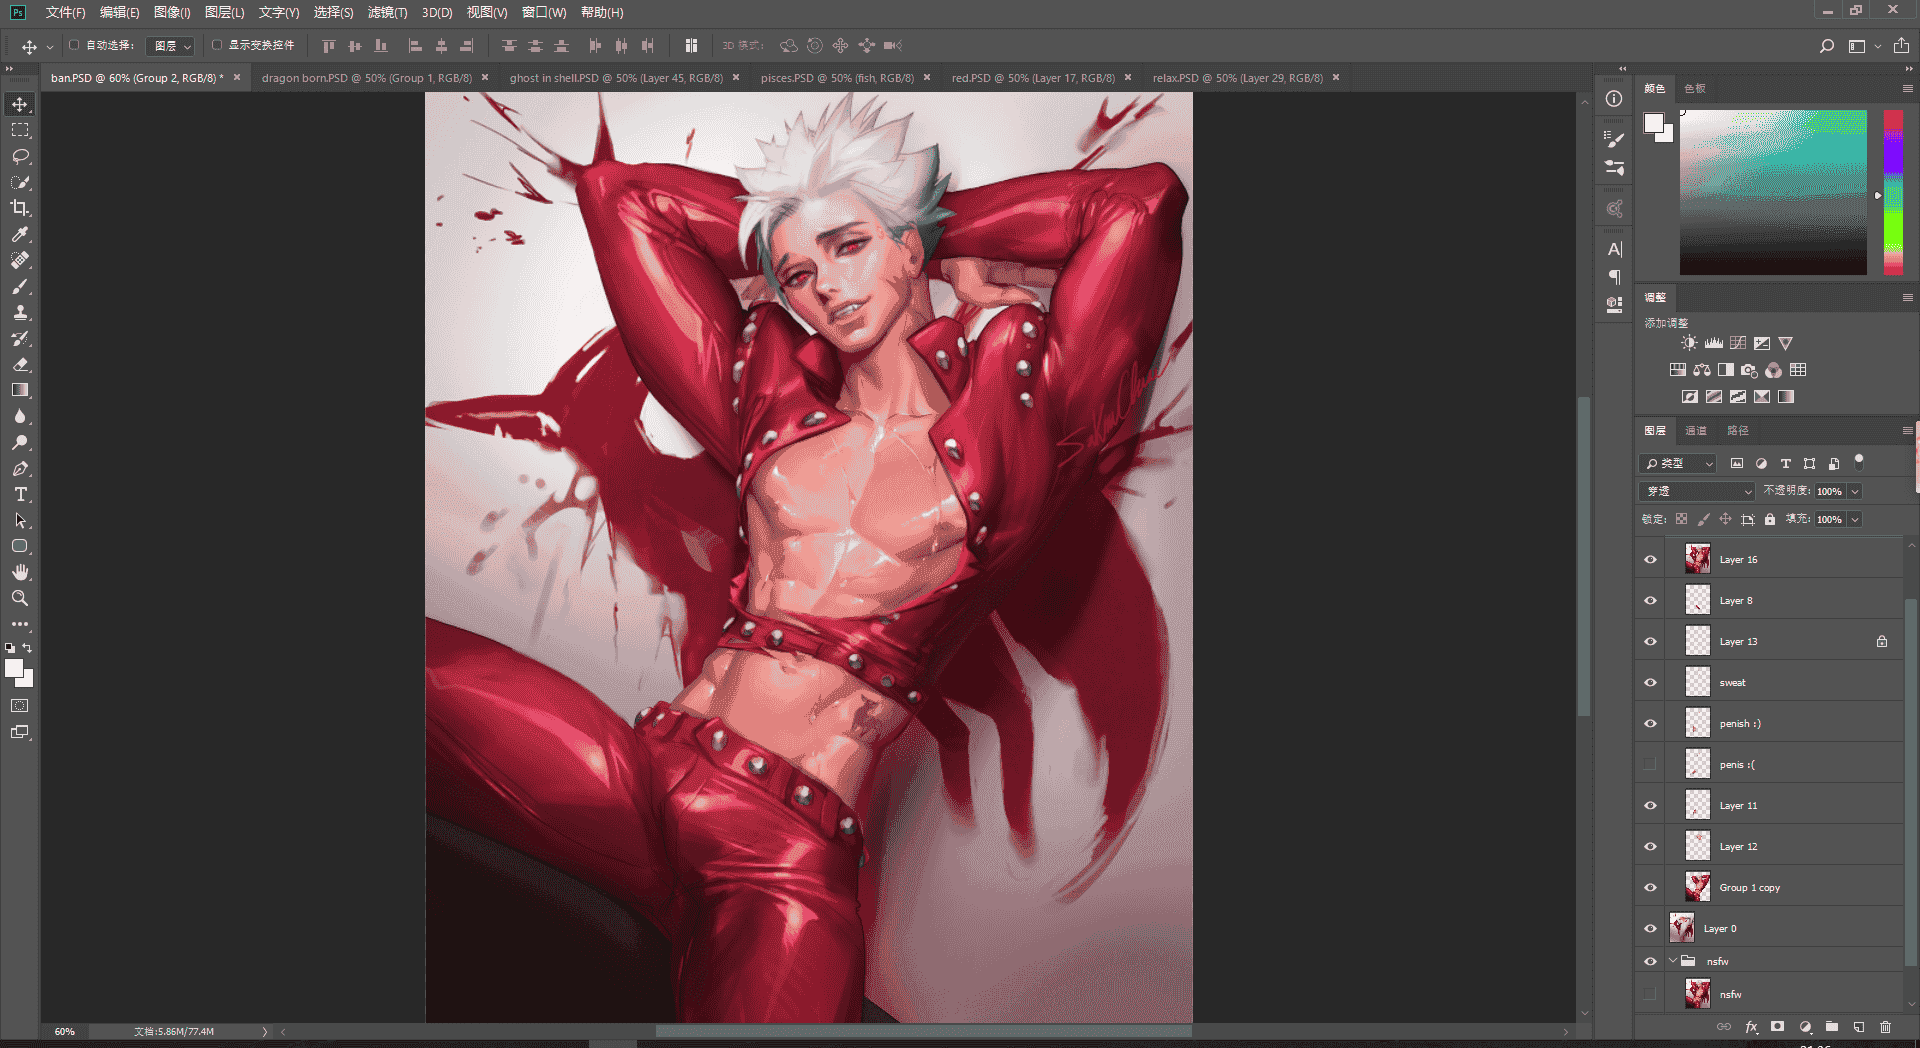This screenshot has height=1048, width=1920.
Task: Select the Zoom tool
Action: pyautogui.click(x=20, y=598)
